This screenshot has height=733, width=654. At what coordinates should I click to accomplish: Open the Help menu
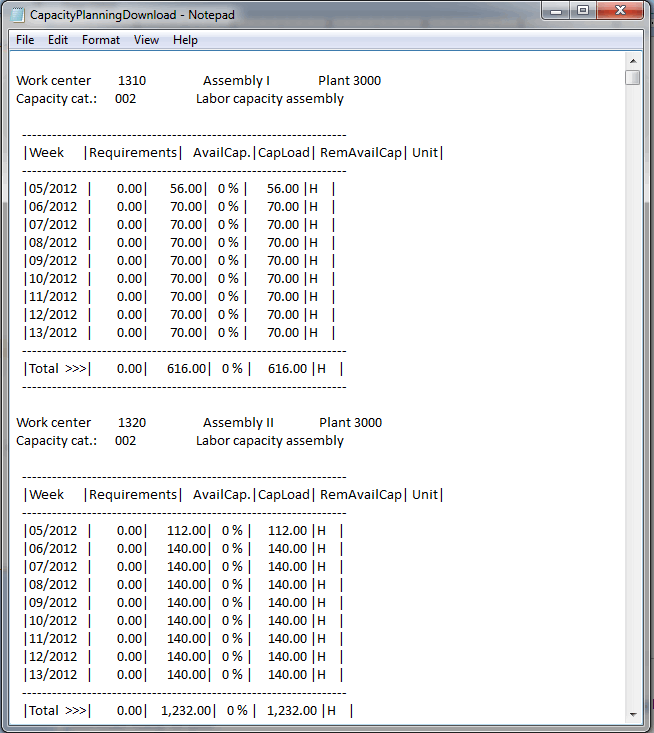click(x=185, y=40)
